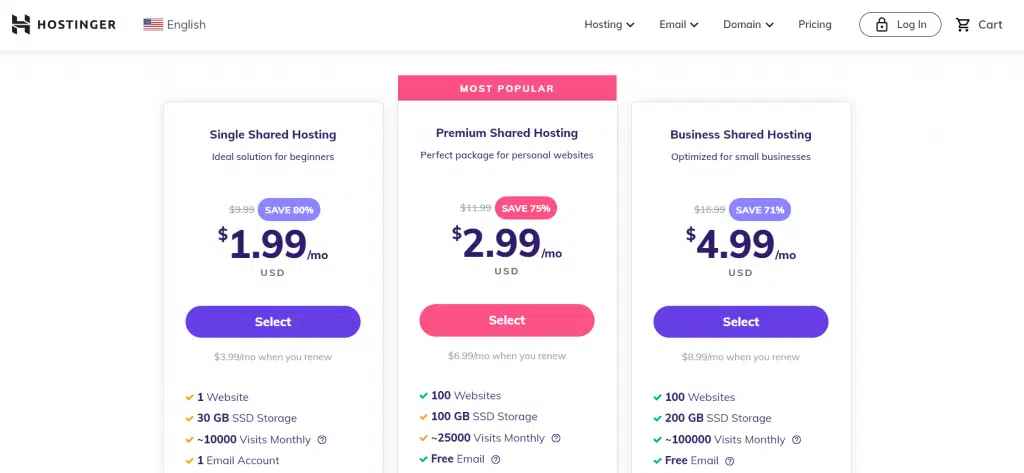
Task: Click the SAVE 75% pink badge
Action: coord(526,208)
